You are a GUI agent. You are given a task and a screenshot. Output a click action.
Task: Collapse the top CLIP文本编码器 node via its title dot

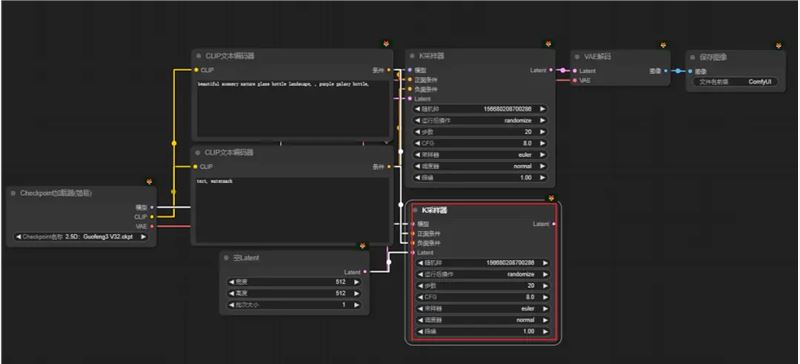(x=199, y=56)
